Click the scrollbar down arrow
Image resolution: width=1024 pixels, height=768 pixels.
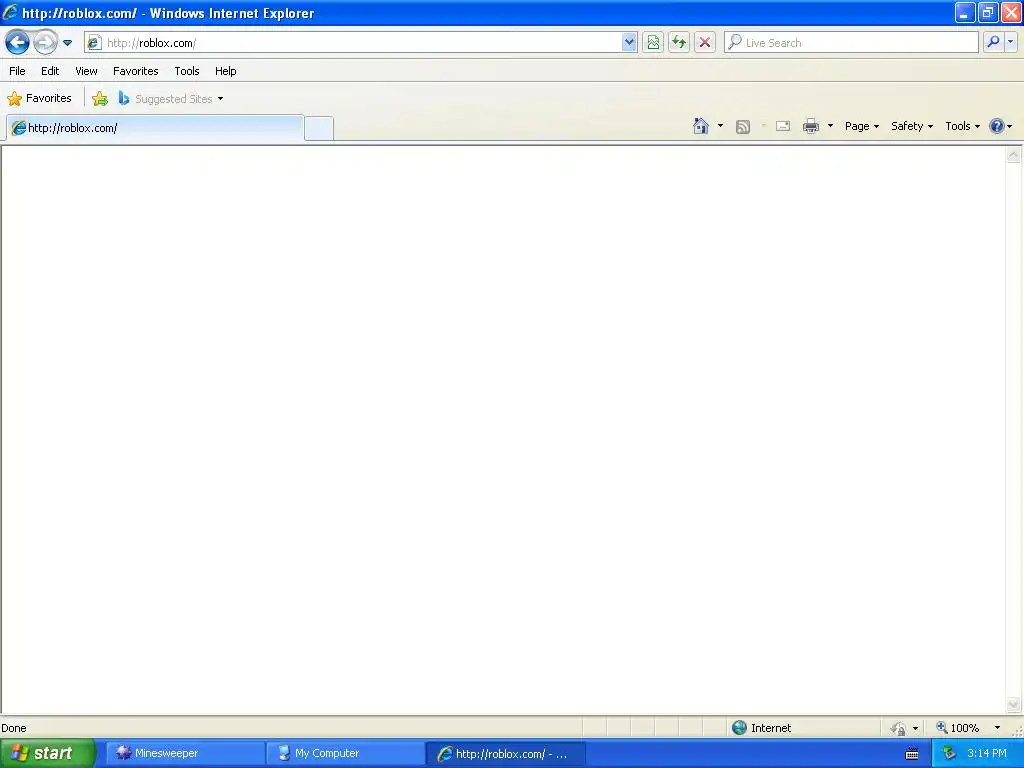1014,704
